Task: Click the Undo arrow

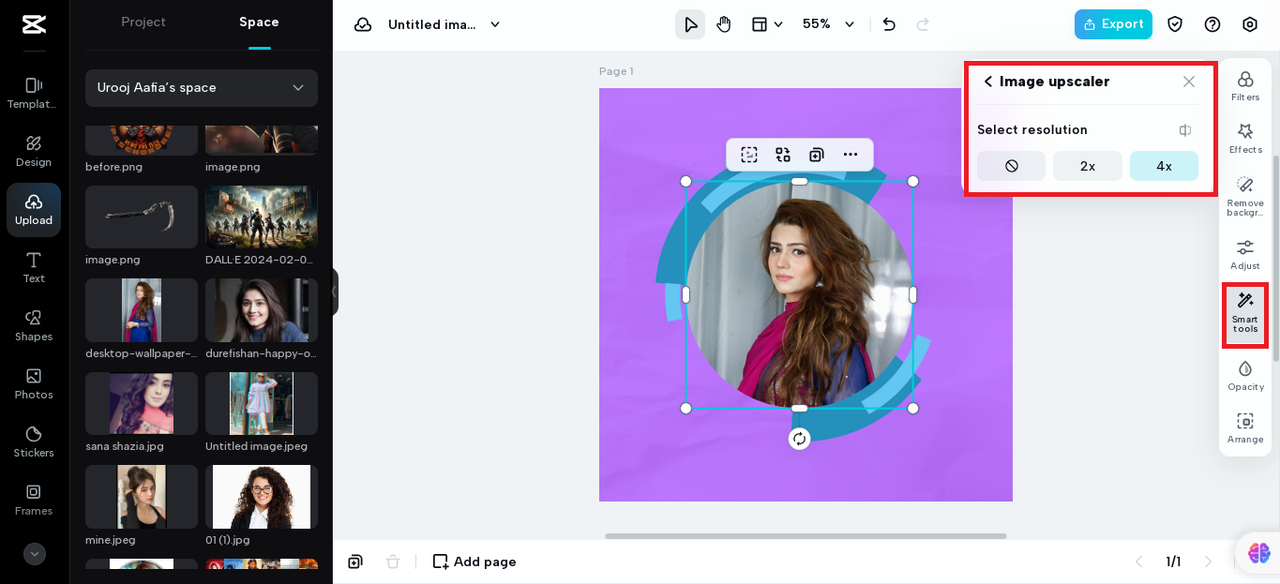Action: (x=889, y=24)
